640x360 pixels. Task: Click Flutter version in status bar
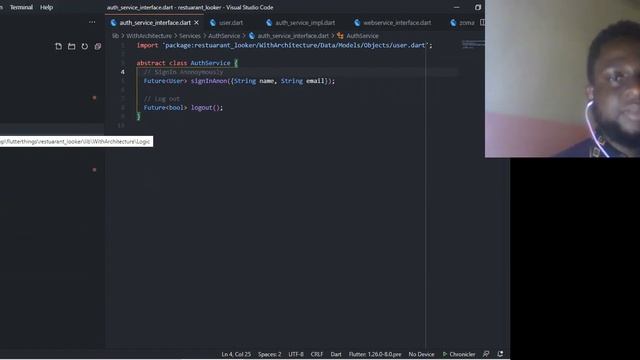tap(375, 354)
